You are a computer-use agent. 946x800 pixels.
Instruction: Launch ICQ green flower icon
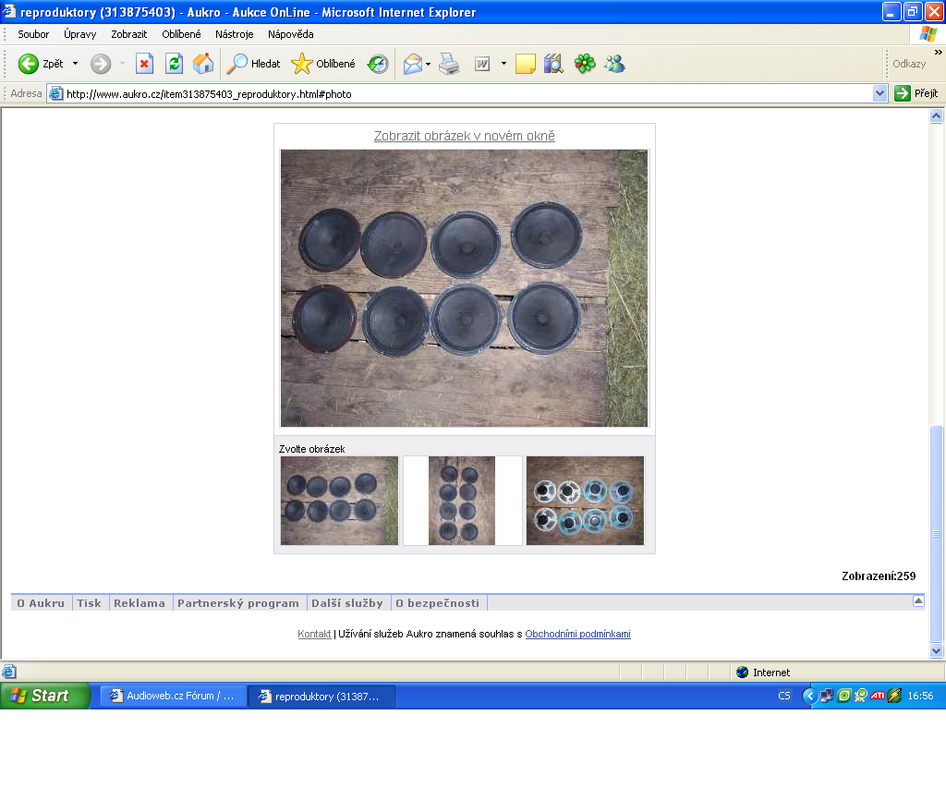(584, 63)
